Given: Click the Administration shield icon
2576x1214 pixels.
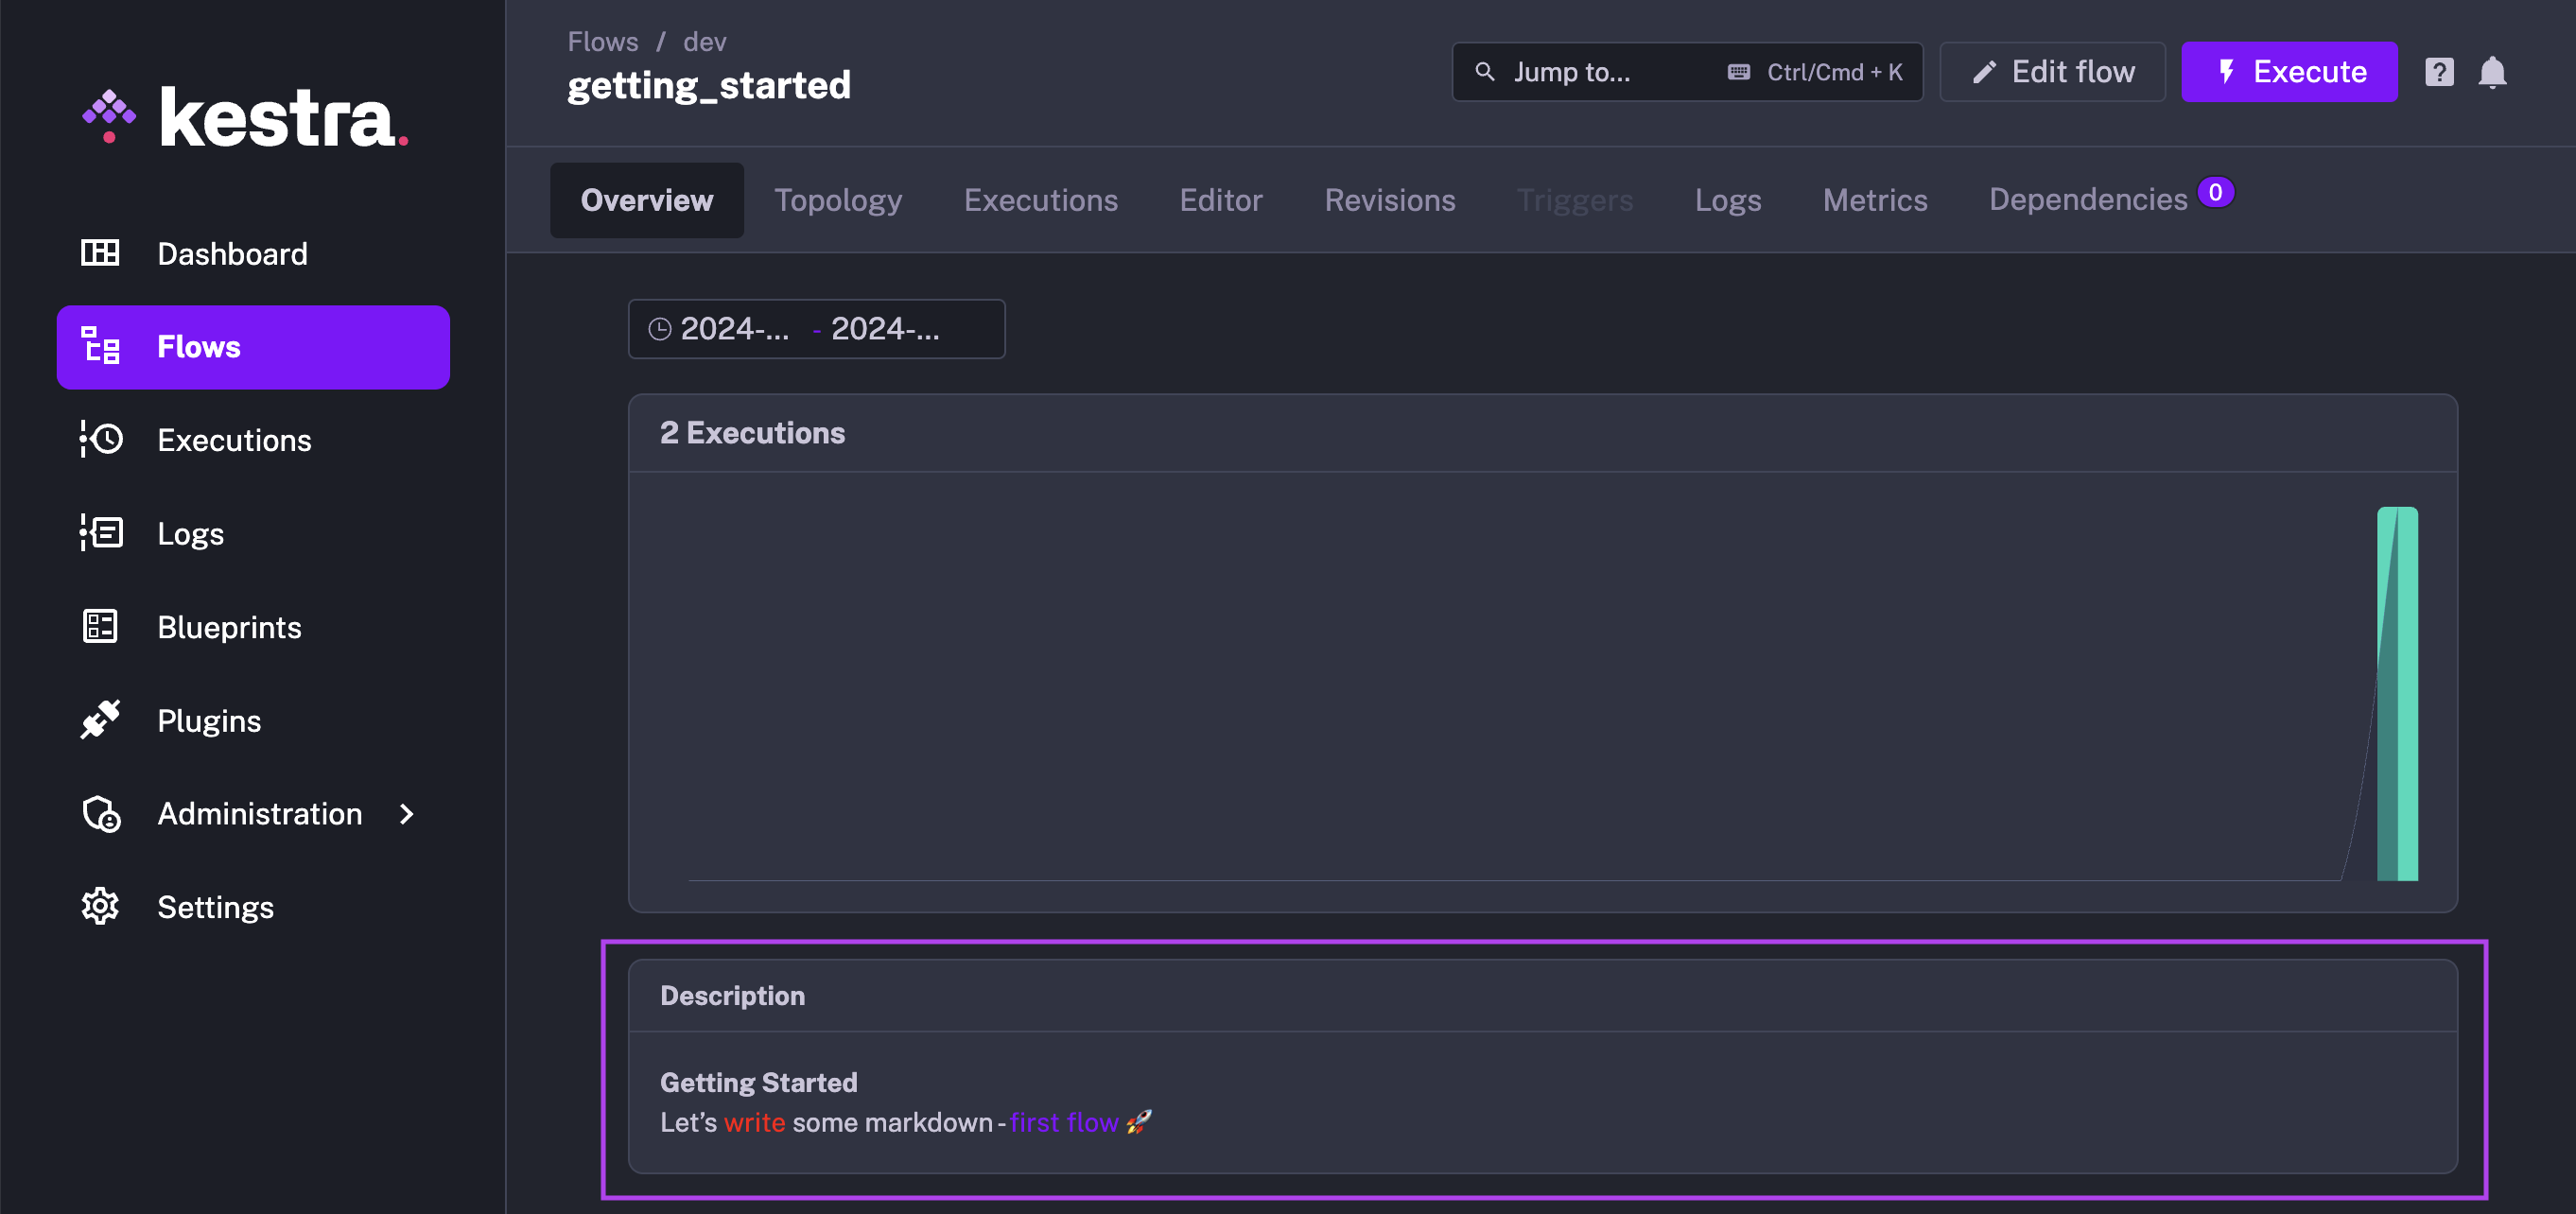Looking at the screenshot, I should pyautogui.click(x=100, y=814).
